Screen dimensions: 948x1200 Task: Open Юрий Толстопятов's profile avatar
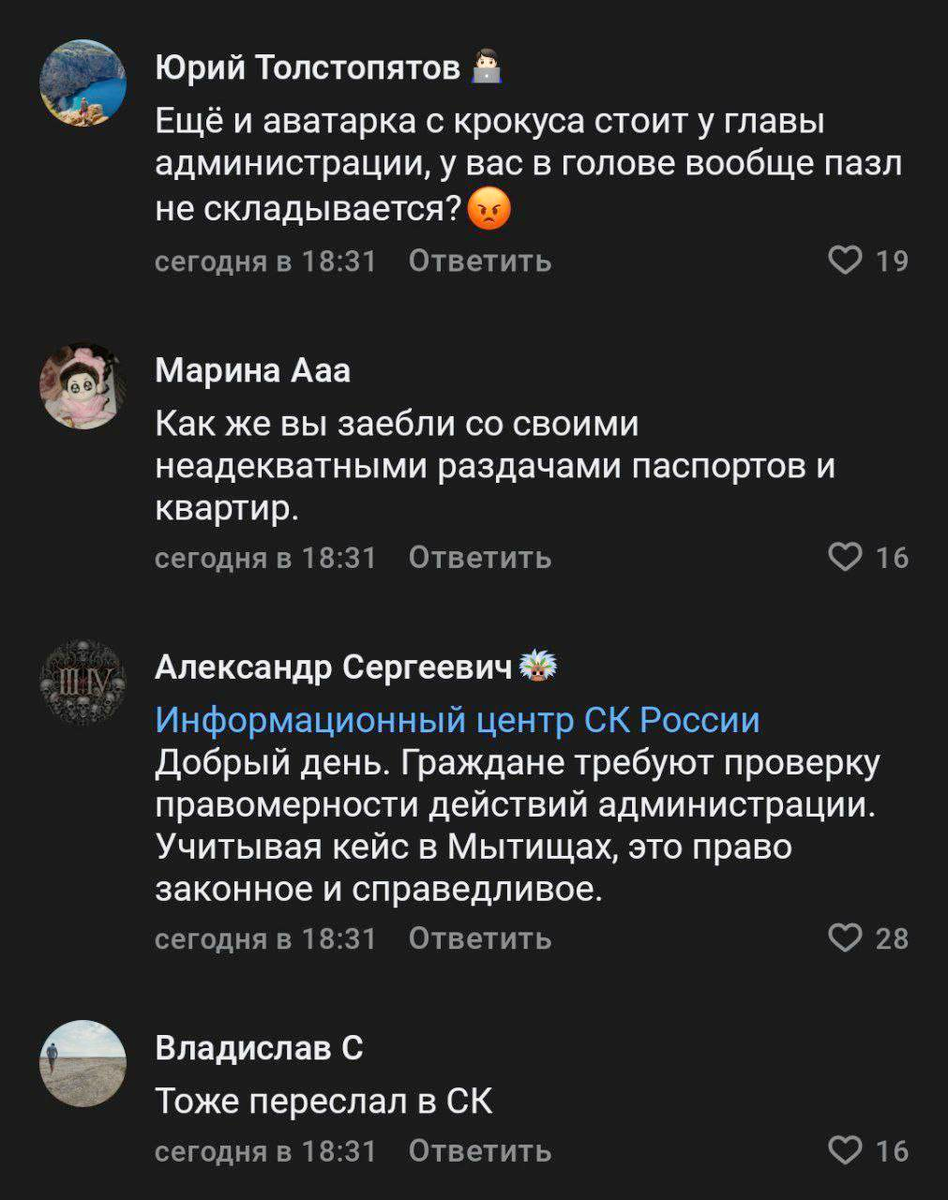pos(82,83)
